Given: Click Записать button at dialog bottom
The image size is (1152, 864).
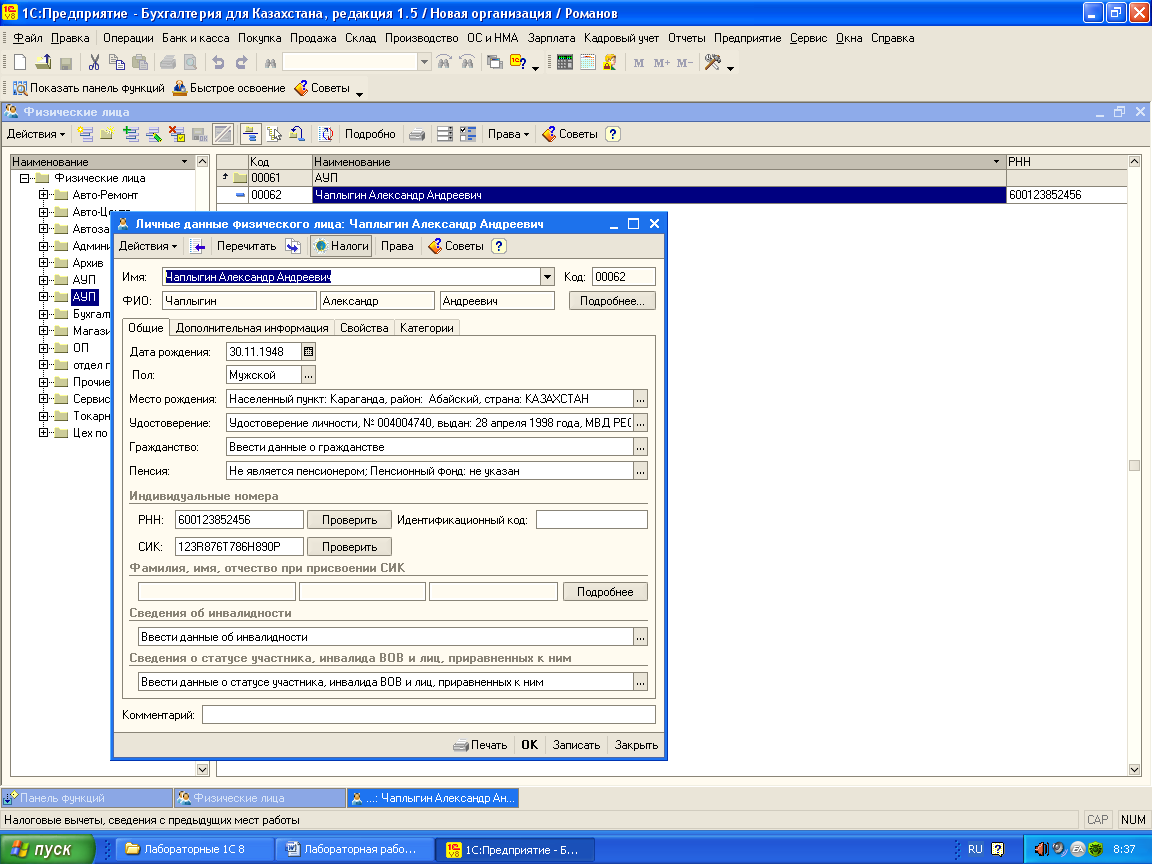Looking at the screenshot, I should click(576, 745).
